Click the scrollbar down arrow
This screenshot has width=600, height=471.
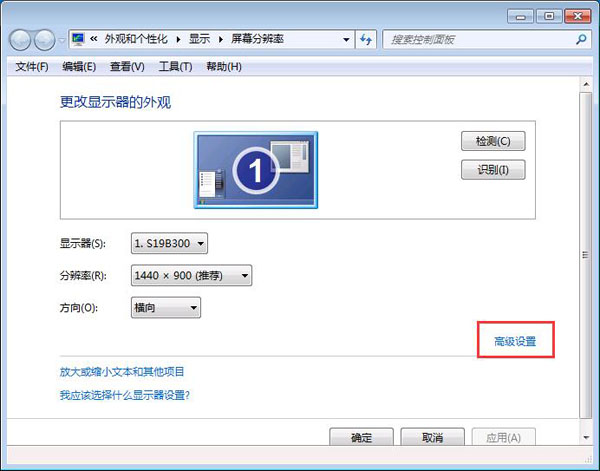pos(586,437)
